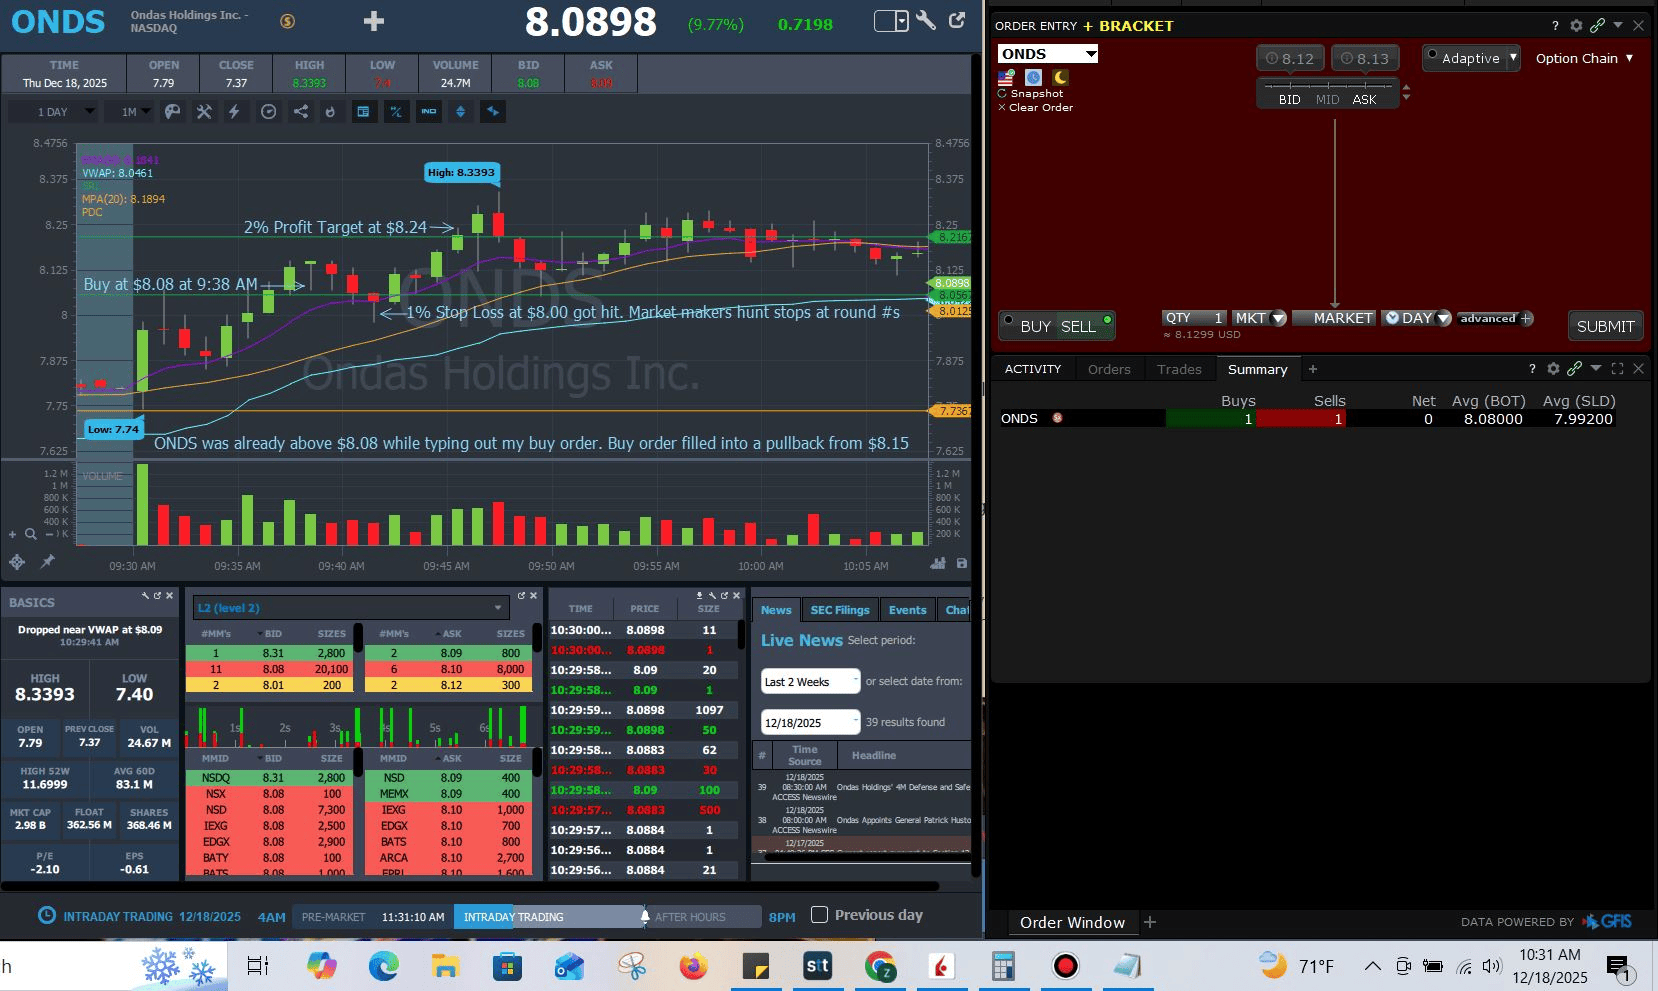Screen dimensions: 1658x991
Task: Open File Explorer from the taskbar
Action: pyautogui.click(x=445, y=966)
